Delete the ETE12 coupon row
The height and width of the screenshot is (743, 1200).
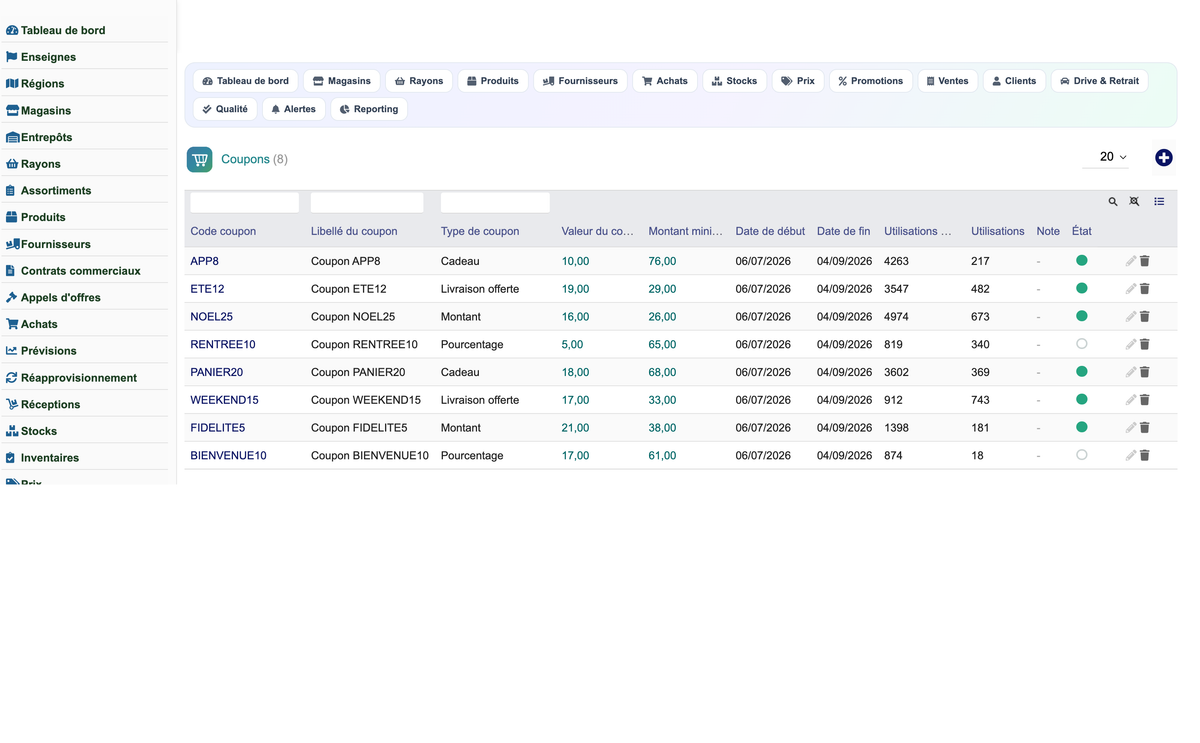(1145, 289)
